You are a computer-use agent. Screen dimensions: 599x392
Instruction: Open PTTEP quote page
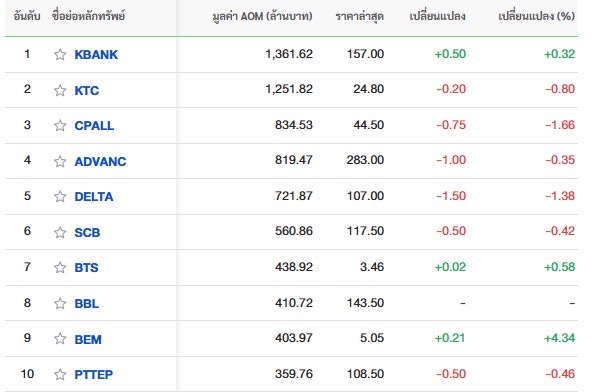(x=94, y=375)
